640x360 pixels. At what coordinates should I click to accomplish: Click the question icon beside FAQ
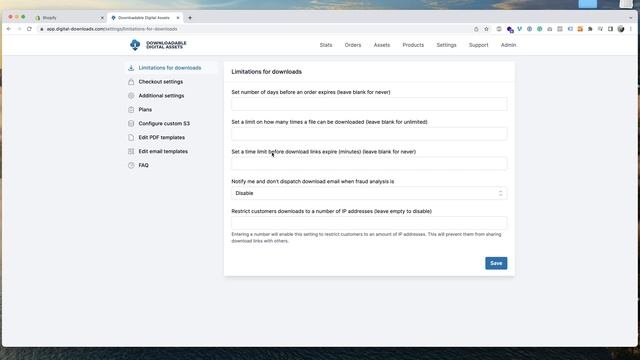click(131, 165)
